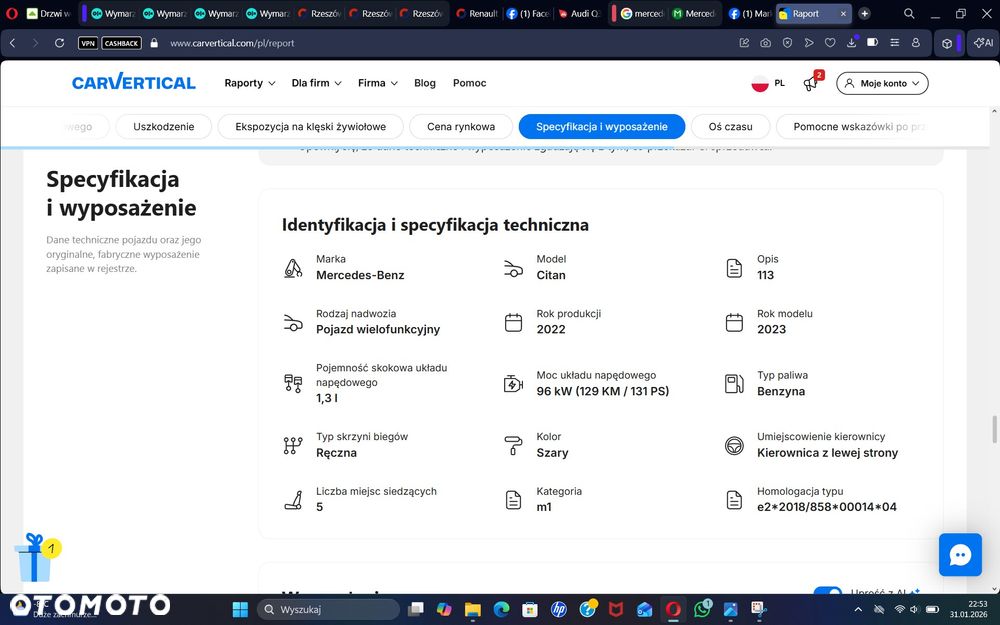
Task: Open the Pomoc page
Action: [x=469, y=83]
